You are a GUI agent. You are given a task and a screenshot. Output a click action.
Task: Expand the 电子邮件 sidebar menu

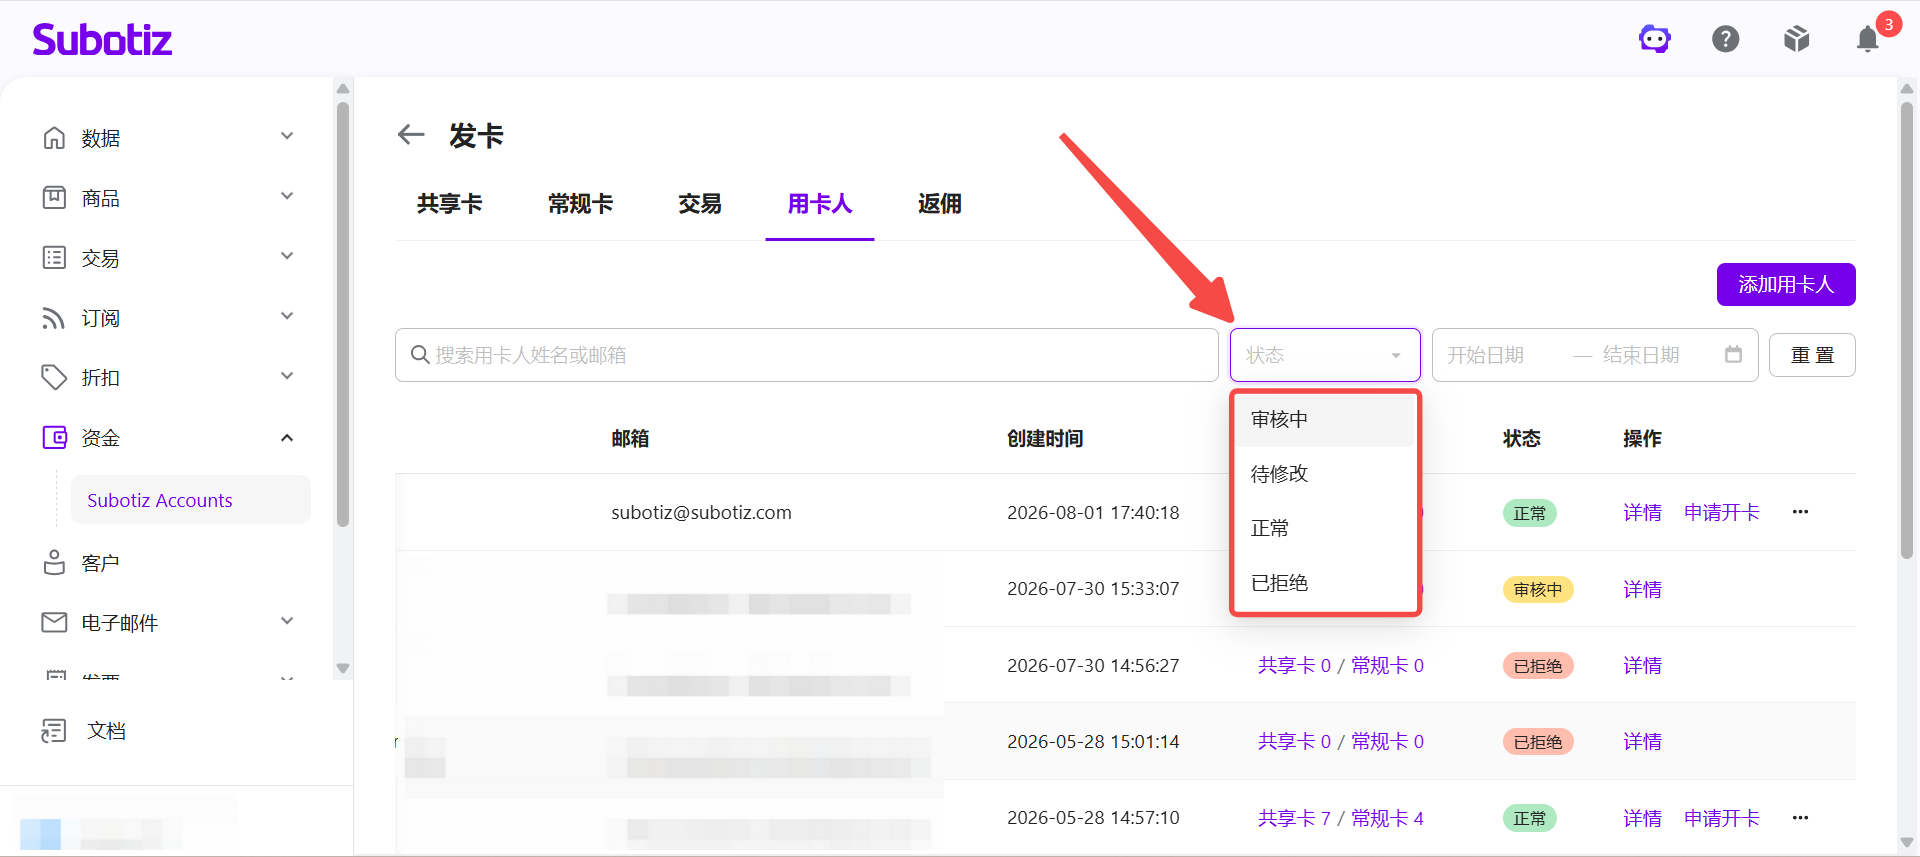pos(287,621)
